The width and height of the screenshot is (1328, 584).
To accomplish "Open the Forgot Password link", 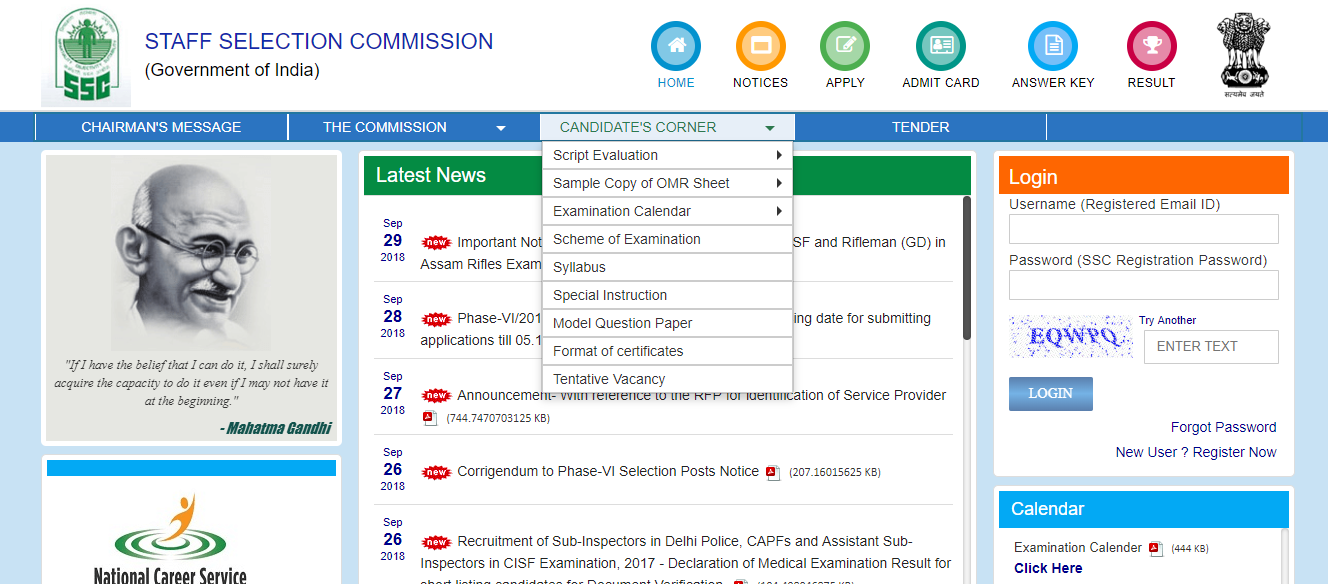I will click(x=1223, y=427).
